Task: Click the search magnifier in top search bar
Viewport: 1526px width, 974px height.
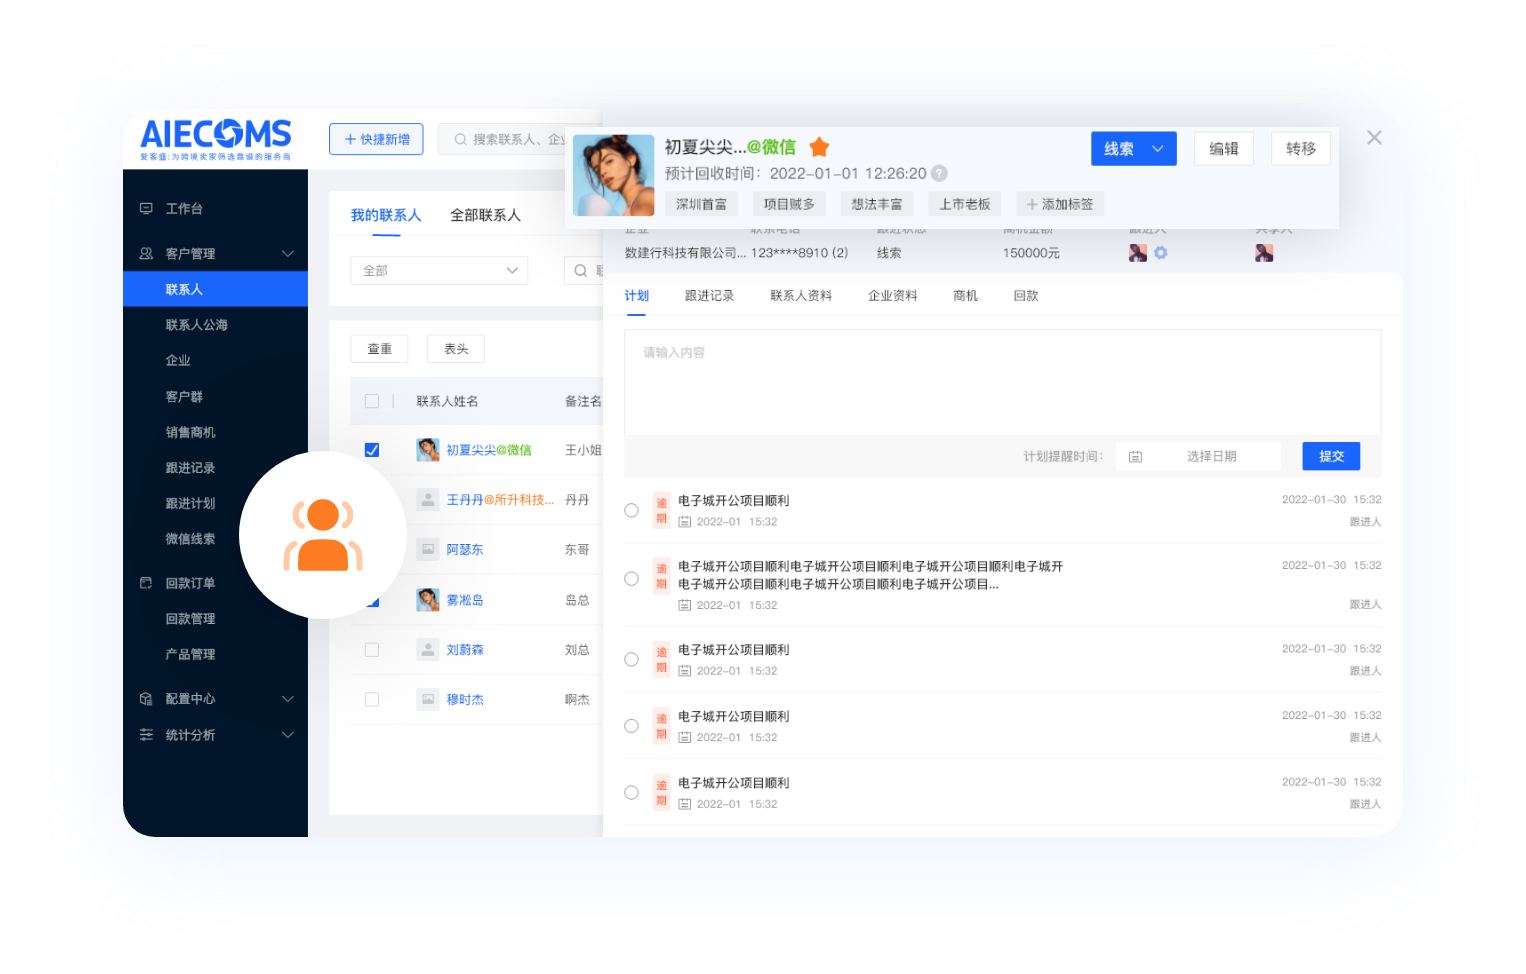Action: coord(460,139)
